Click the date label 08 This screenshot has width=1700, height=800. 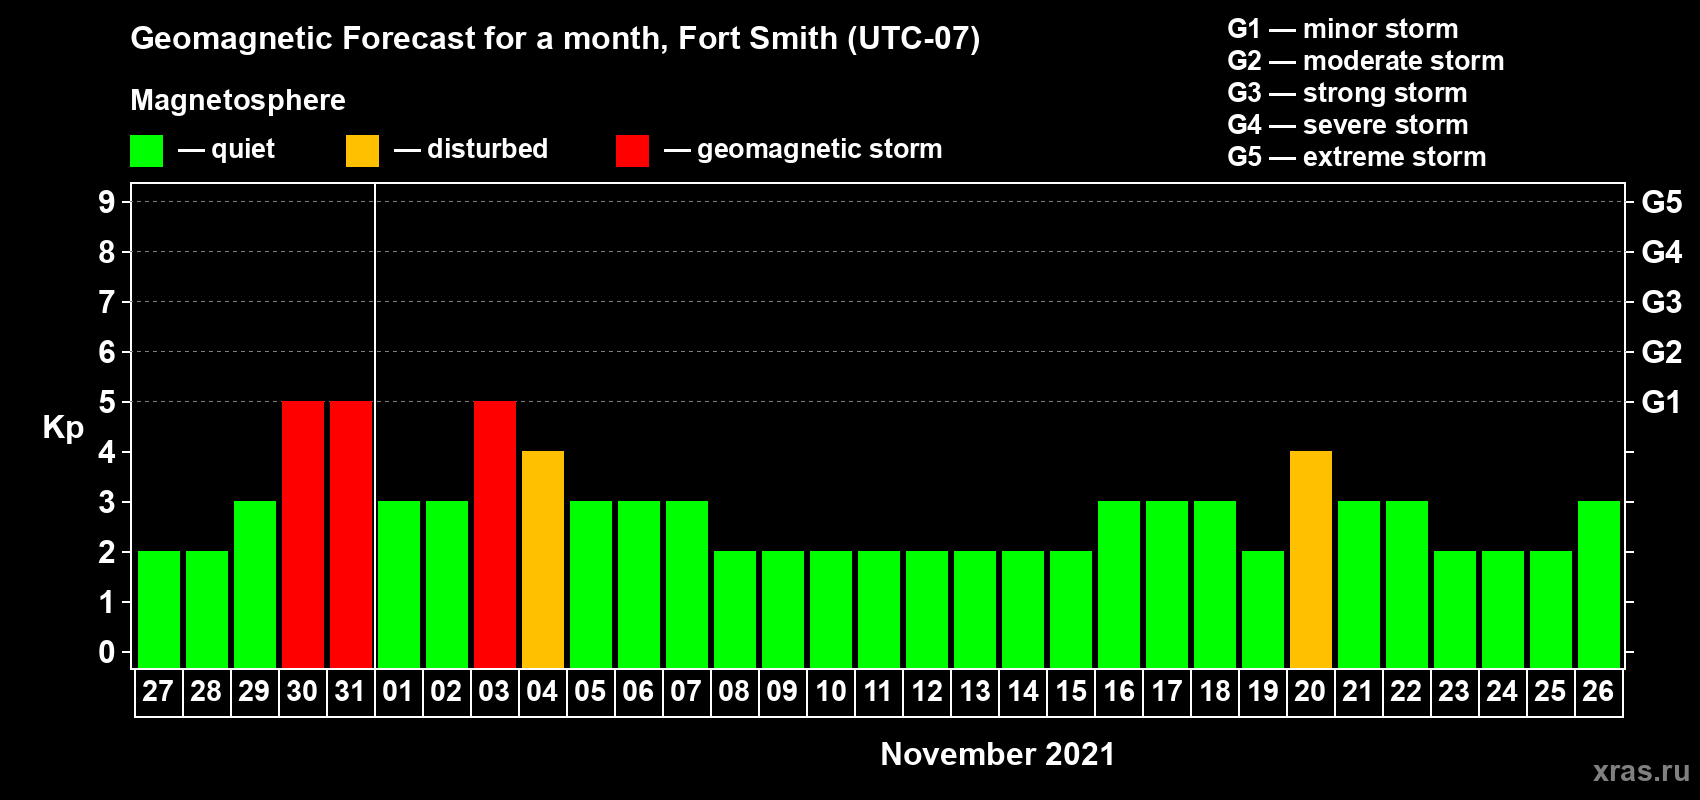coord(734,691)
